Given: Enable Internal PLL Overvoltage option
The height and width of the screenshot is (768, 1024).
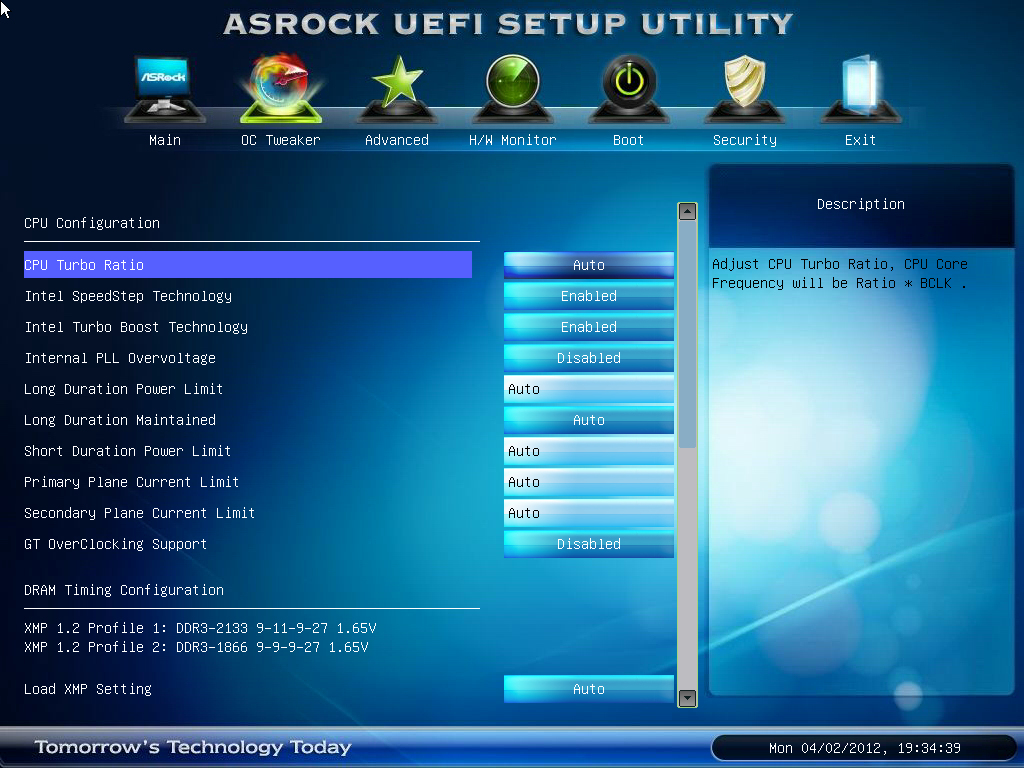Looking at the screenshot, I should pyautogui.click(x=588, y=358).
